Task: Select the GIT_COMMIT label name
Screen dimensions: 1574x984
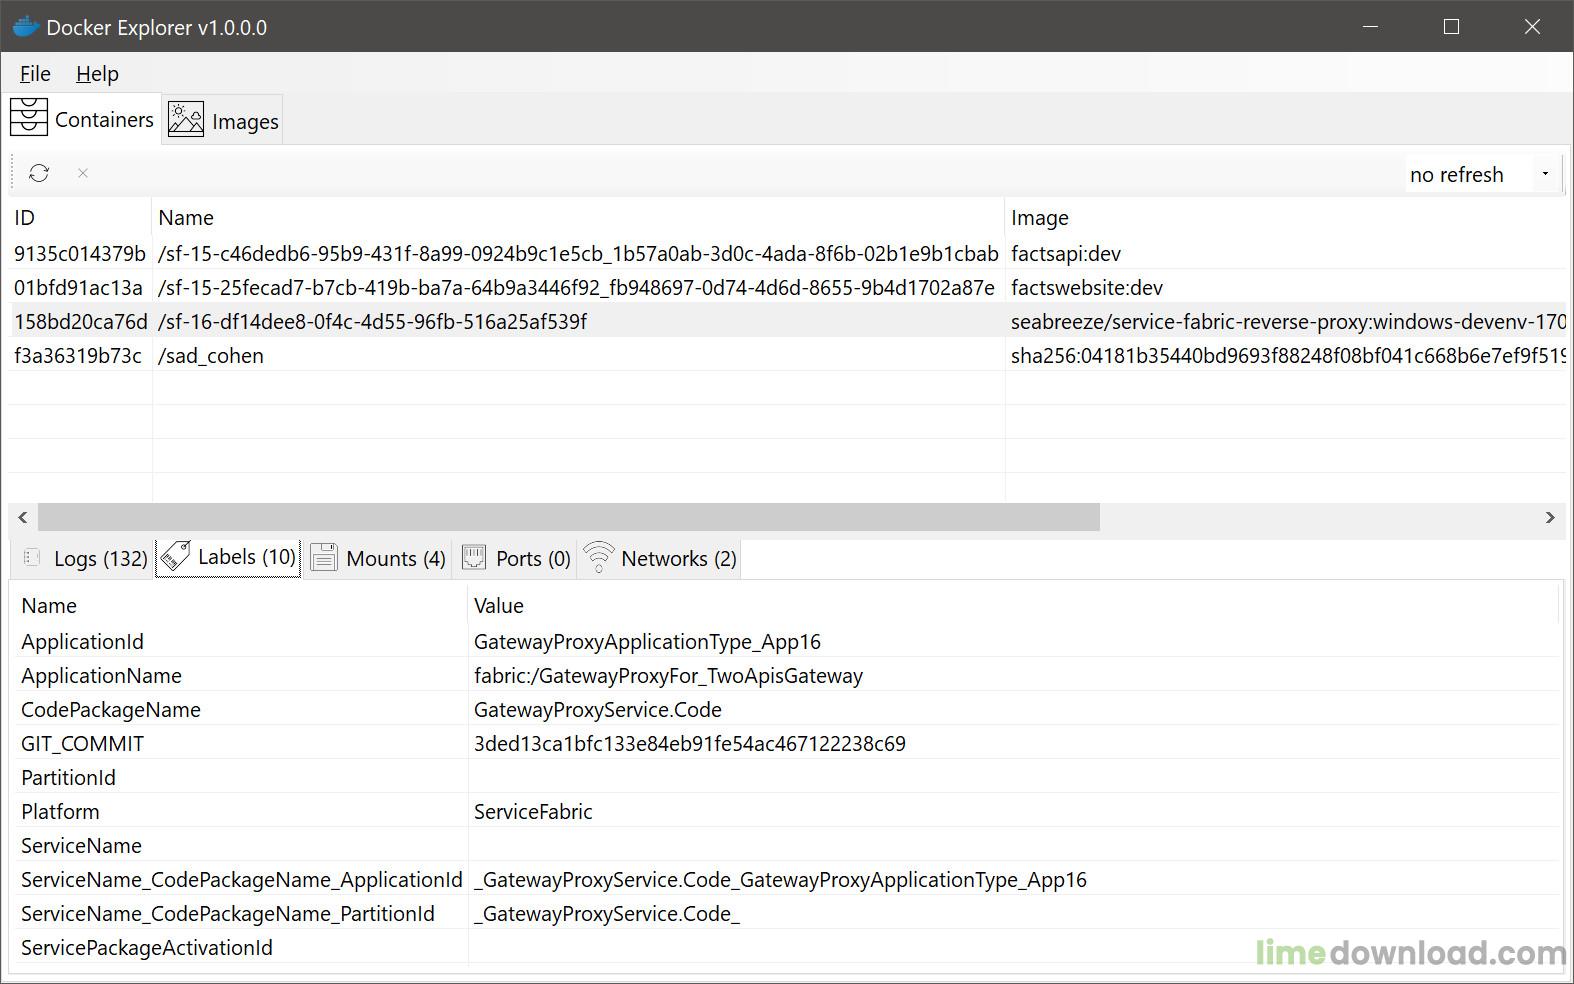Action: [82, 743]
